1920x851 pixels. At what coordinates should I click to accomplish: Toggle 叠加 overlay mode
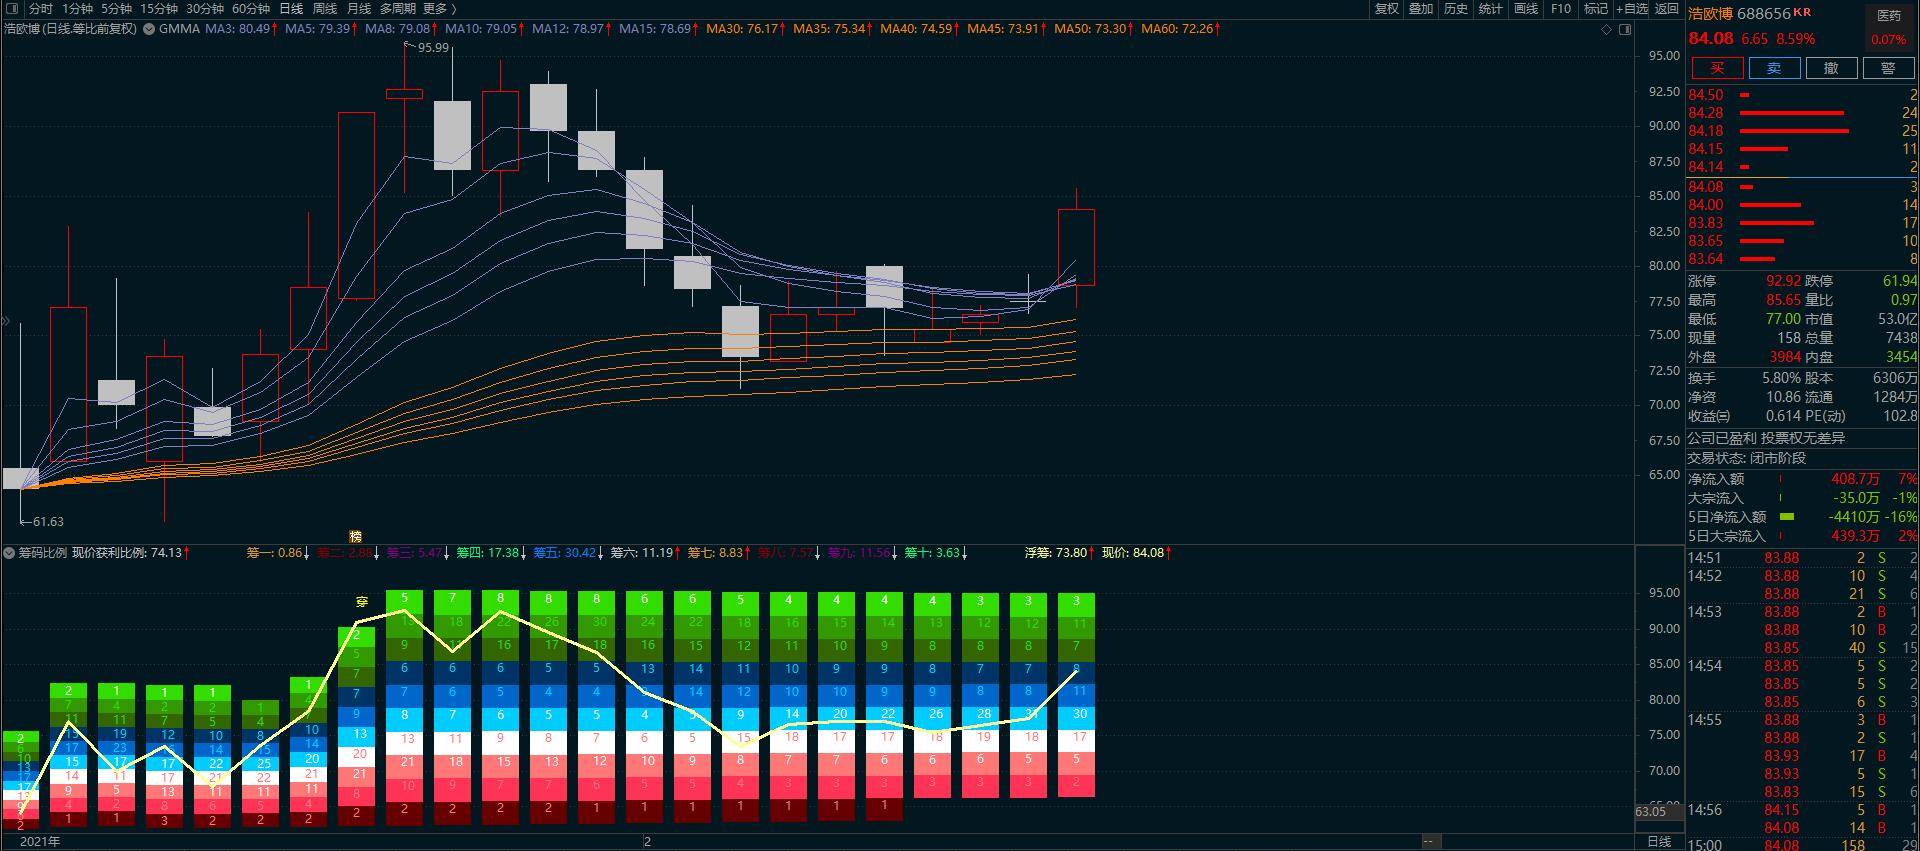[1421, 9]
